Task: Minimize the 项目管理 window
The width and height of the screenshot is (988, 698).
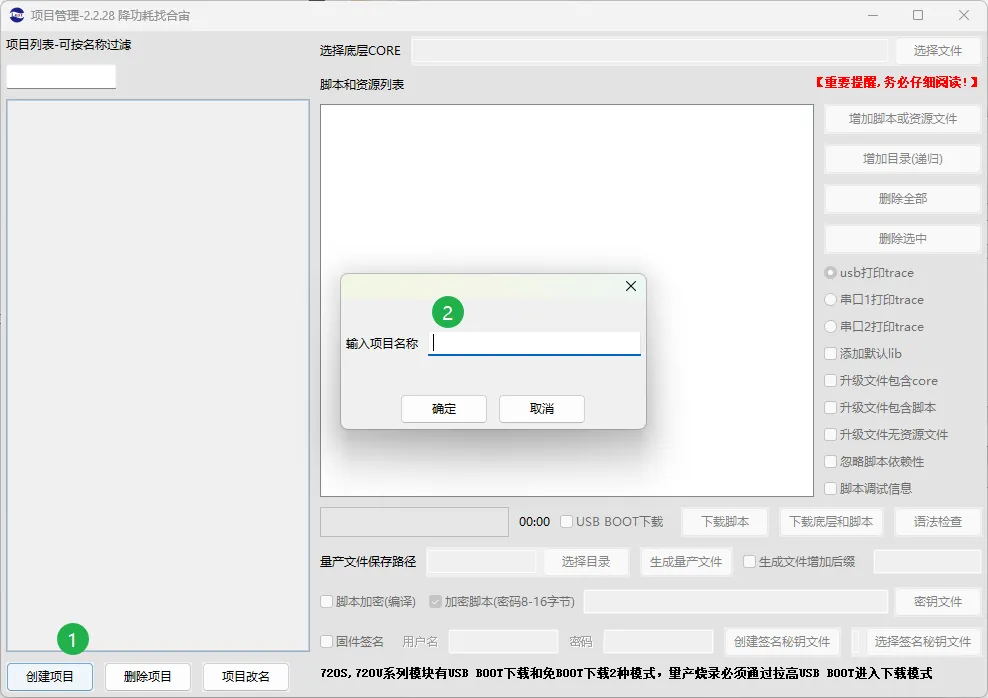Action: 873,15
